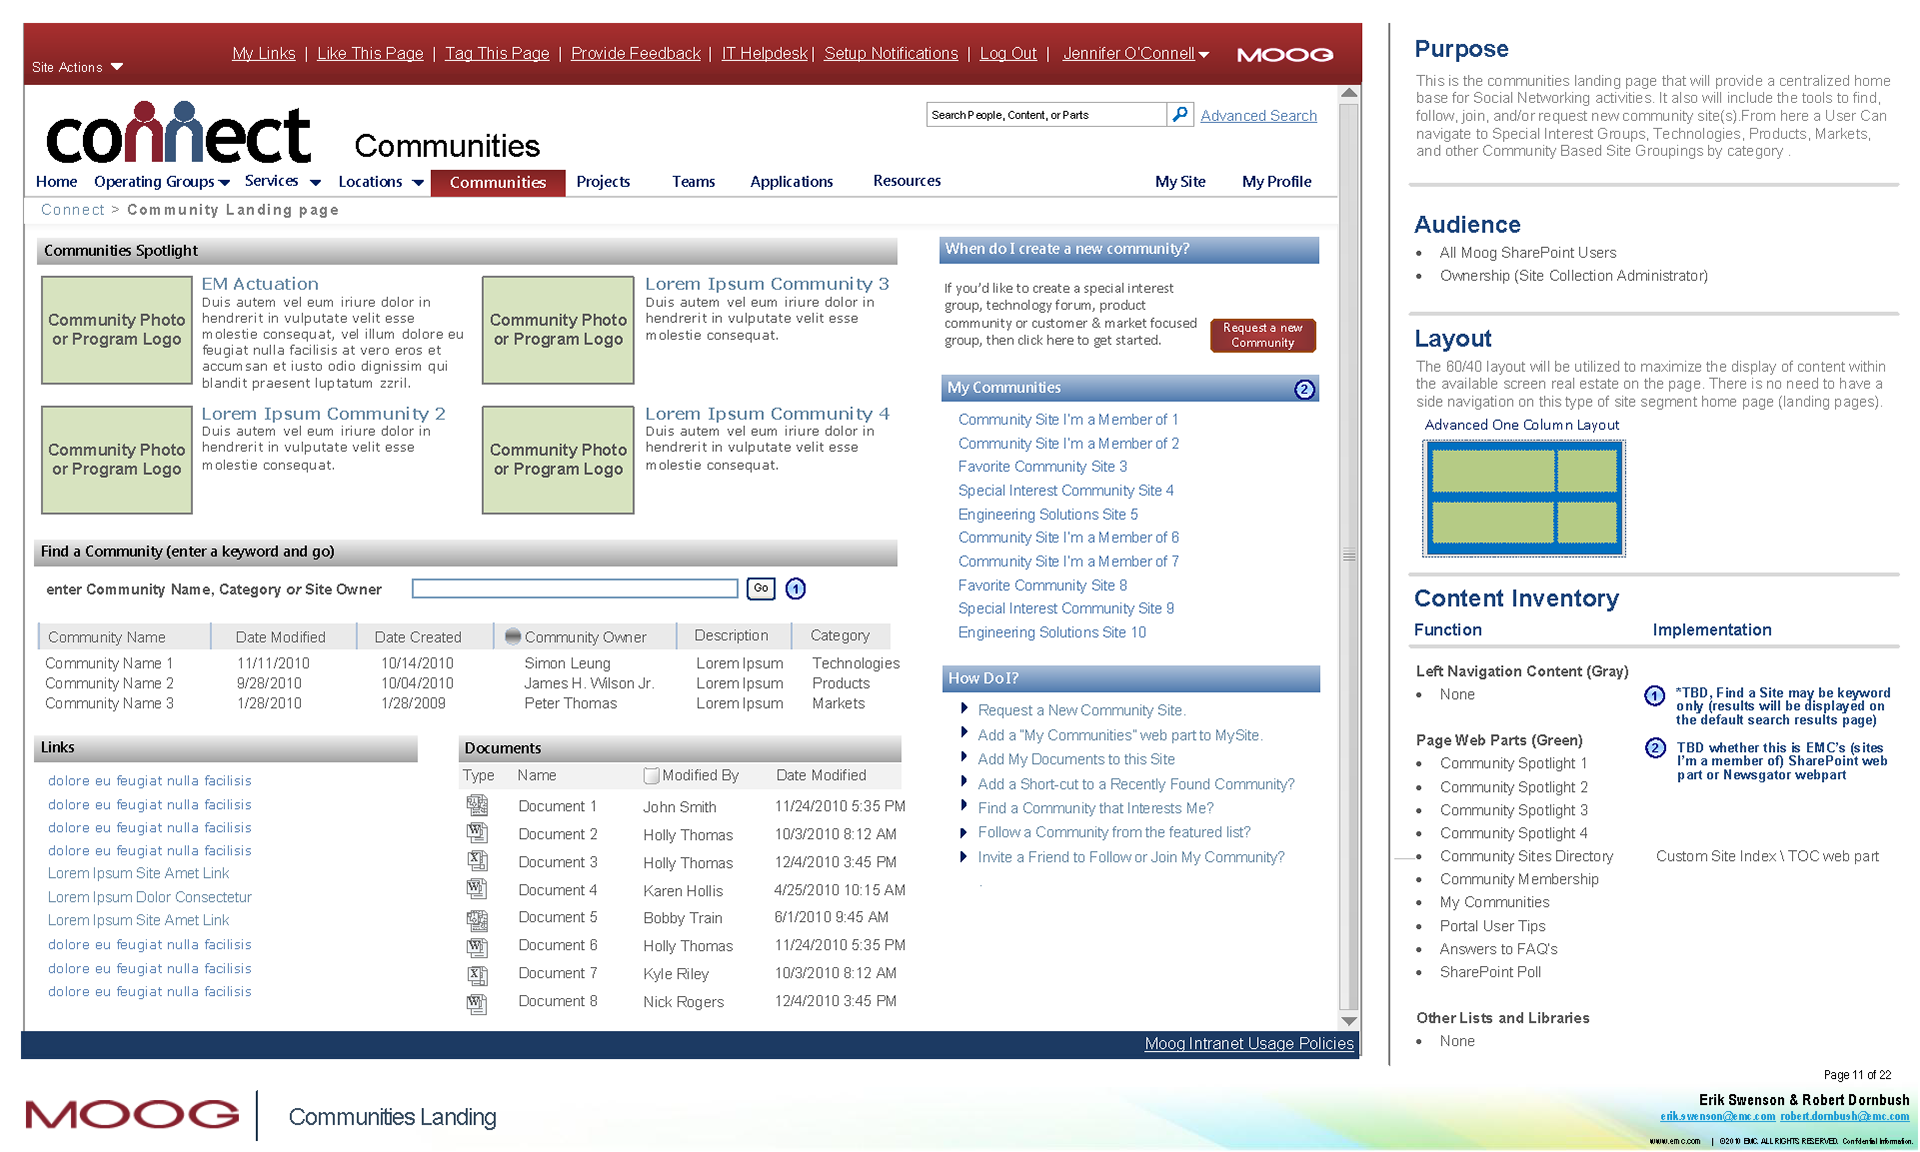The height and width of the screenshot is (1152, 1920).
Task: Expand the Operating Groups menu arrow
Action: click(x=224, y=183)
